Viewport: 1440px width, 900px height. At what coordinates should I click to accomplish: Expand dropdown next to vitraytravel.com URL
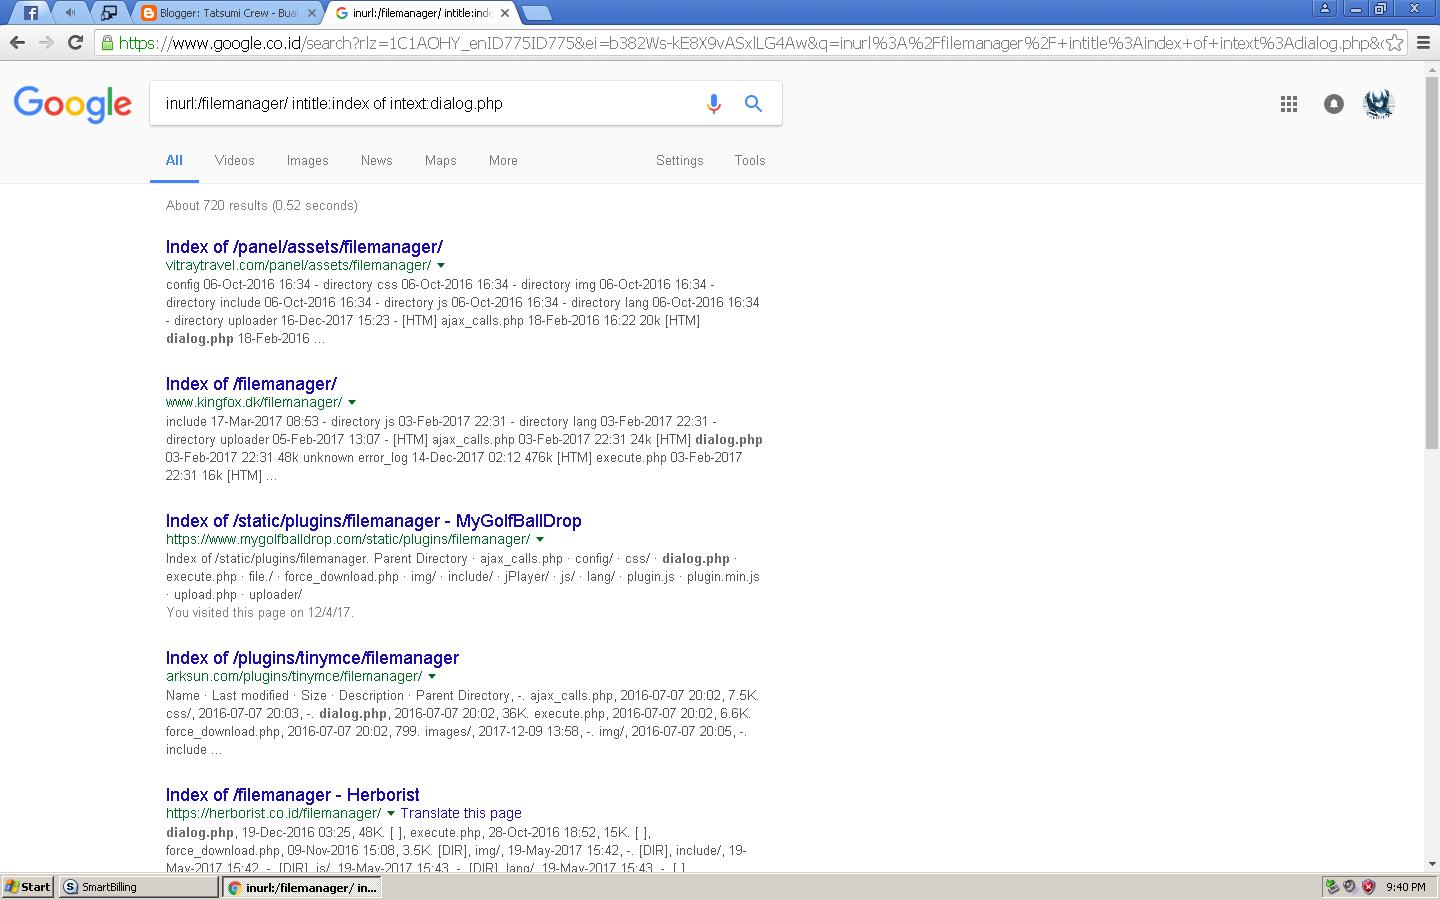[441, 265]
